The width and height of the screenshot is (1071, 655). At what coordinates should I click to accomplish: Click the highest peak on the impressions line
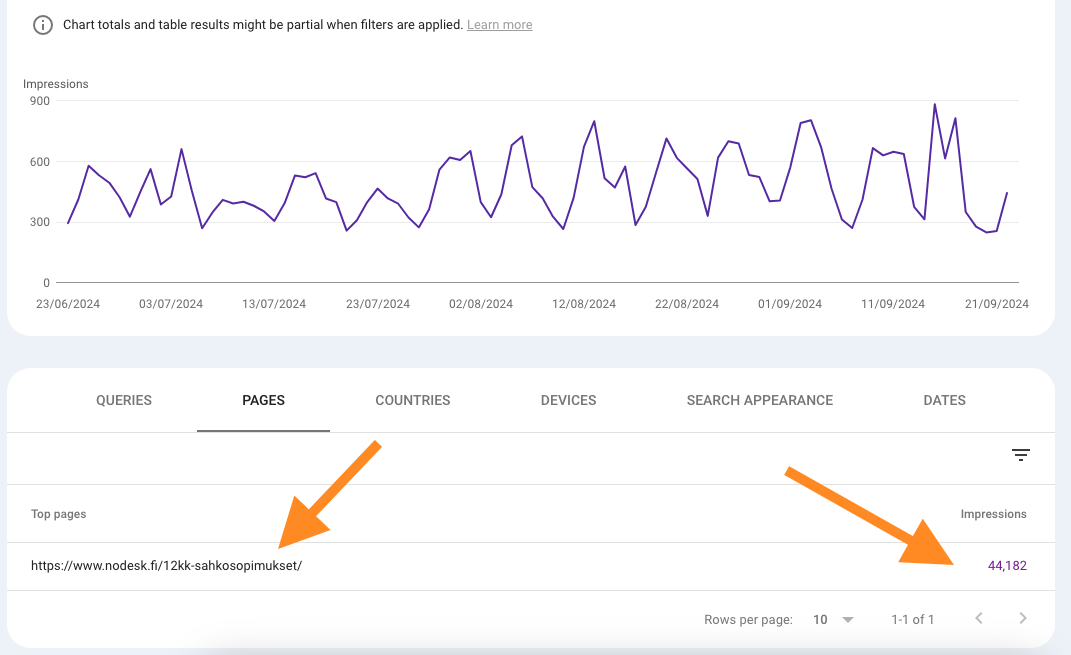click(x=934, y=104)
